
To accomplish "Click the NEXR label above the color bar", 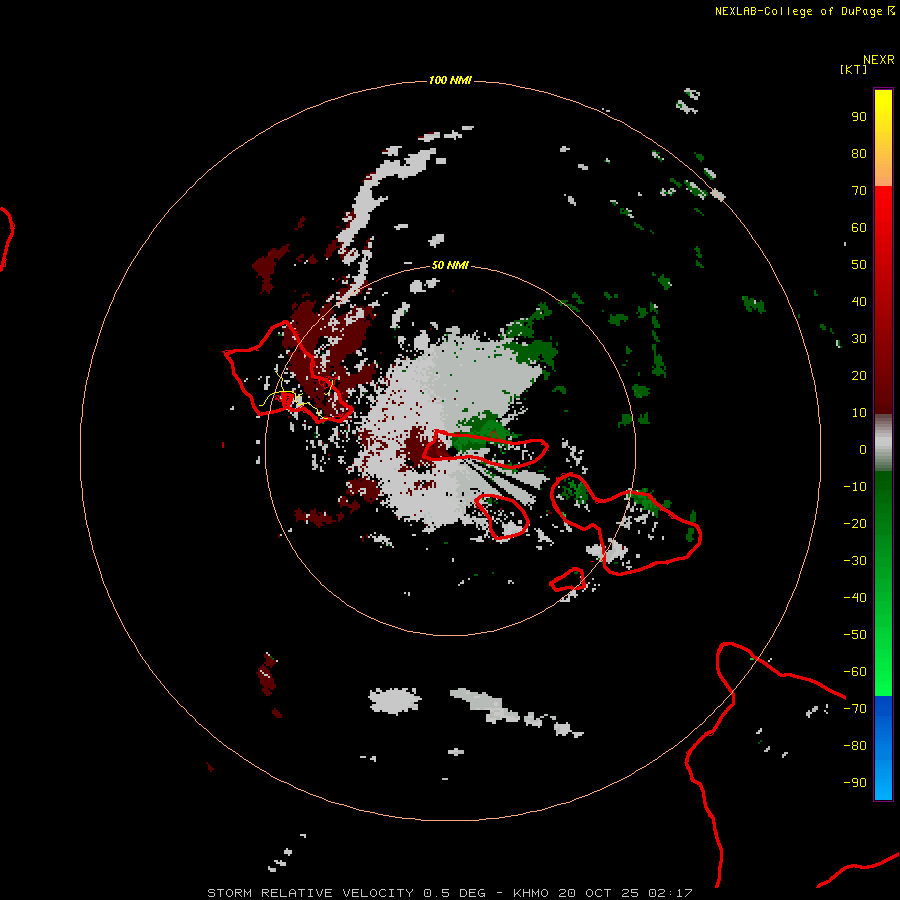I will pos(879,60).
